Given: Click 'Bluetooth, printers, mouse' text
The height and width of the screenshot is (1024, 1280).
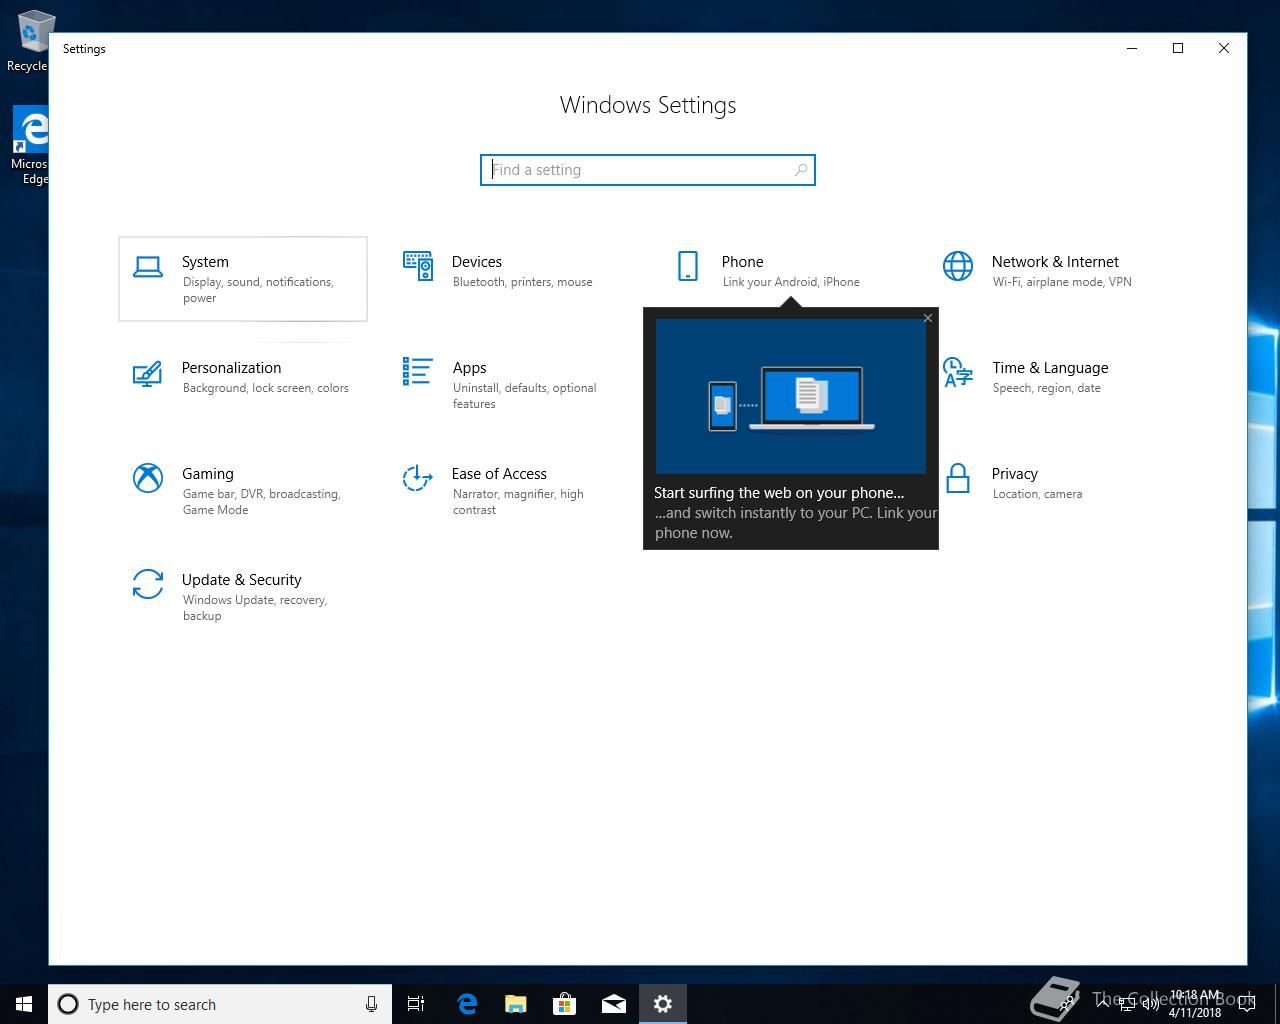Looking at the screenshot, I should coord(522,282).
